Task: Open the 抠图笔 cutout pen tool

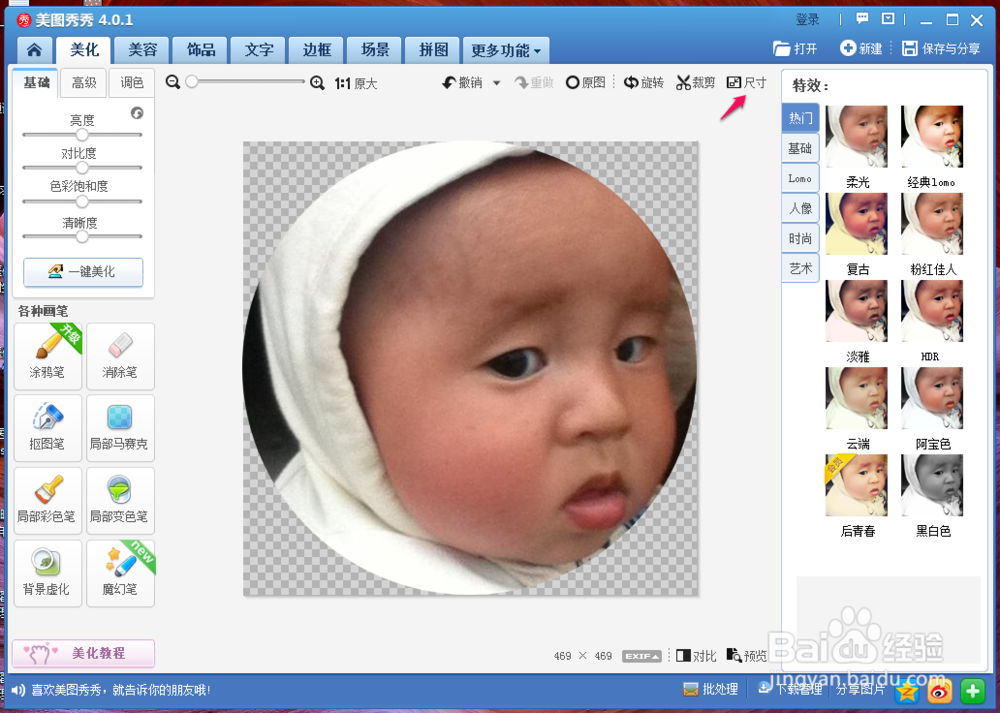Action: click(x=47, y=428)
